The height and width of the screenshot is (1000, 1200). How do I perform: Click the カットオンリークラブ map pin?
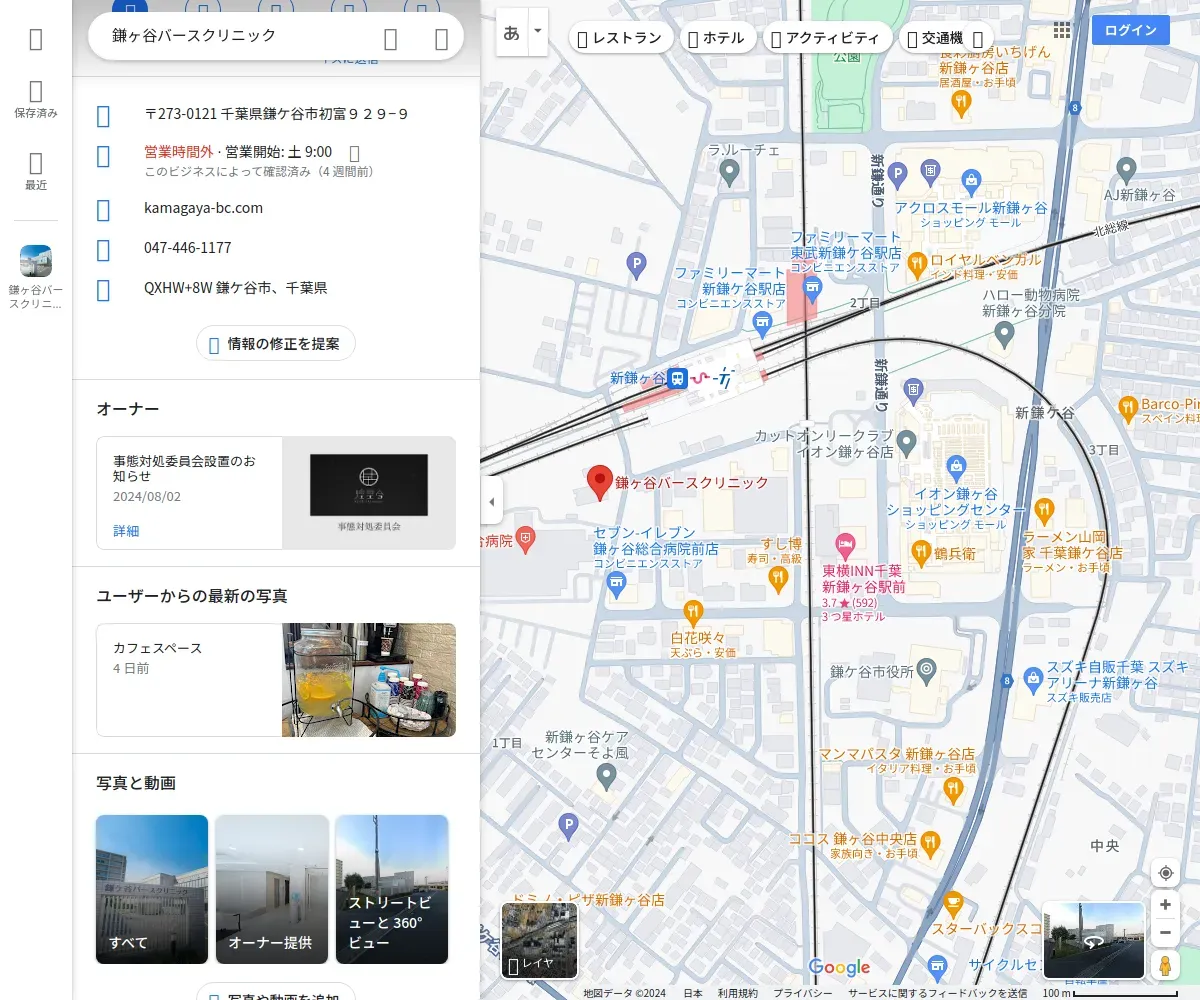(x=907, y=441)
